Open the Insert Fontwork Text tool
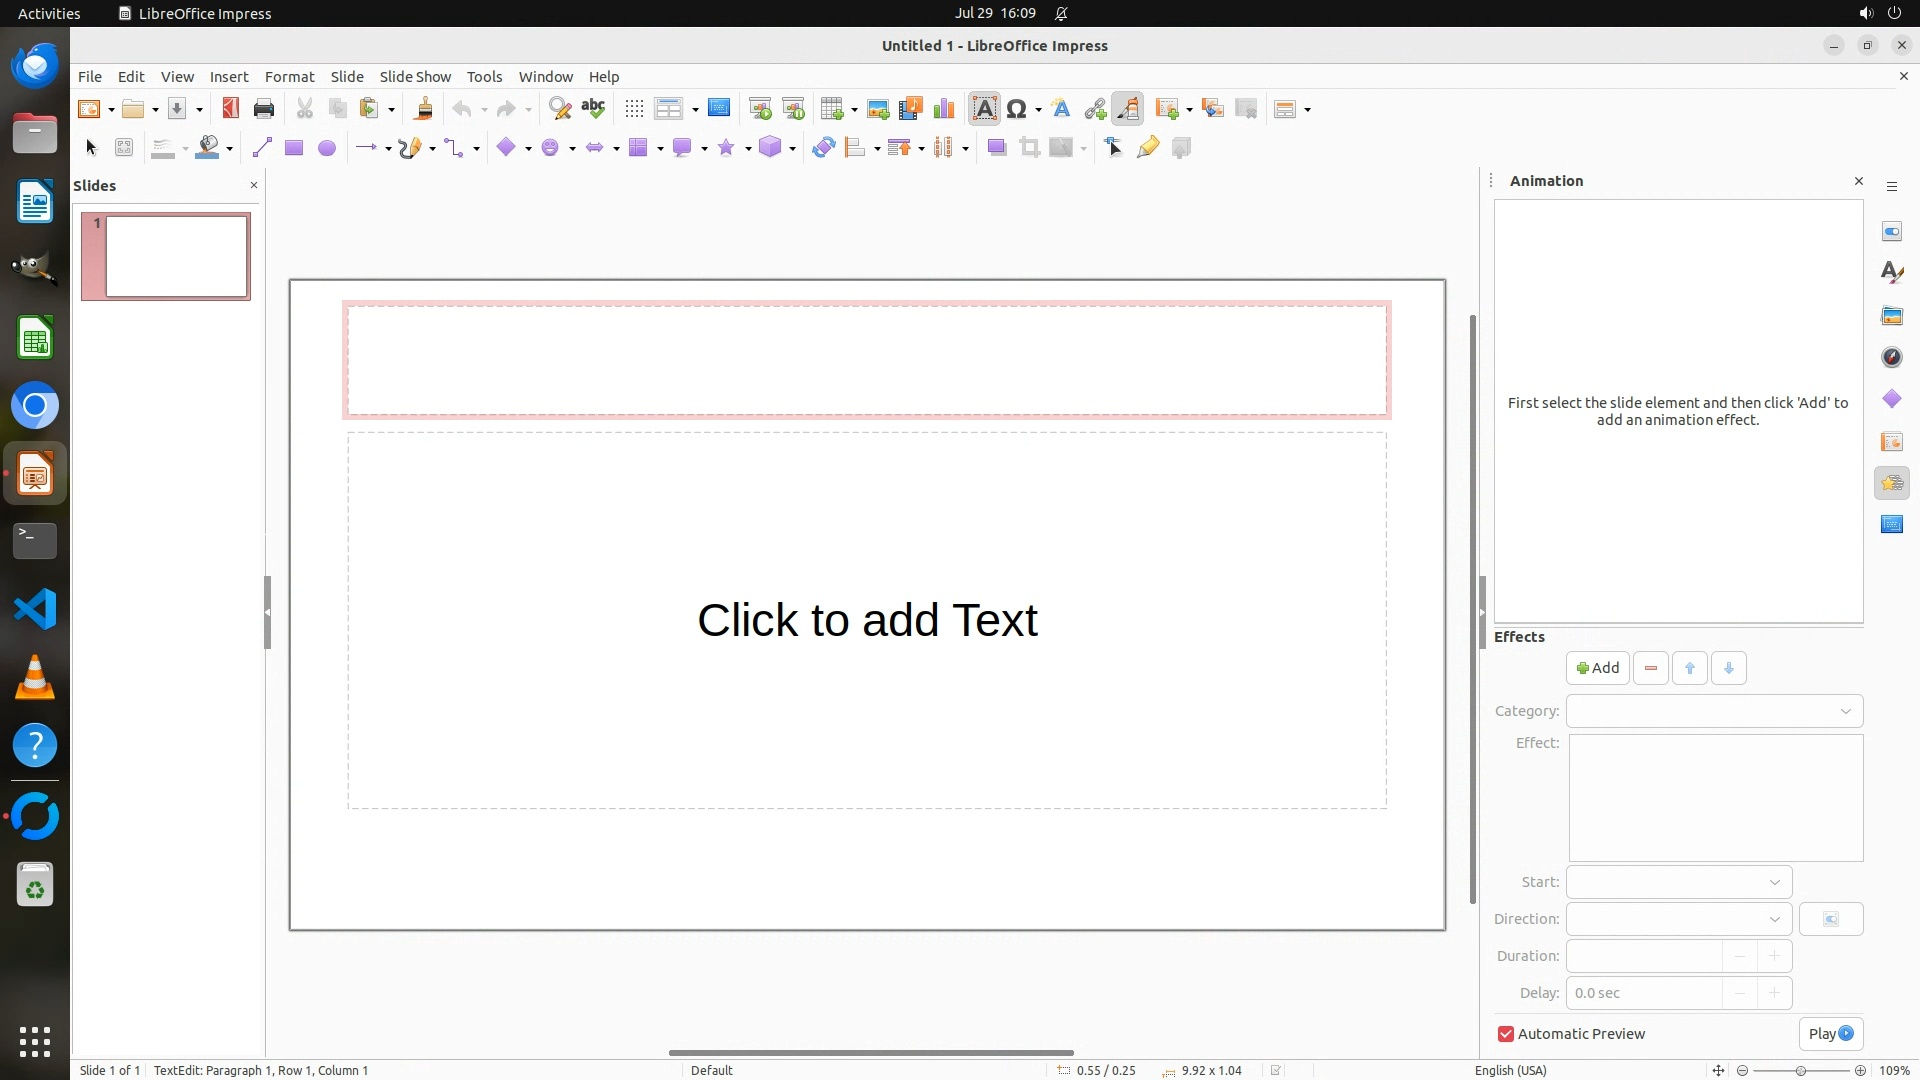This screenshot has height=1080, width=1920. [1061, 109]
